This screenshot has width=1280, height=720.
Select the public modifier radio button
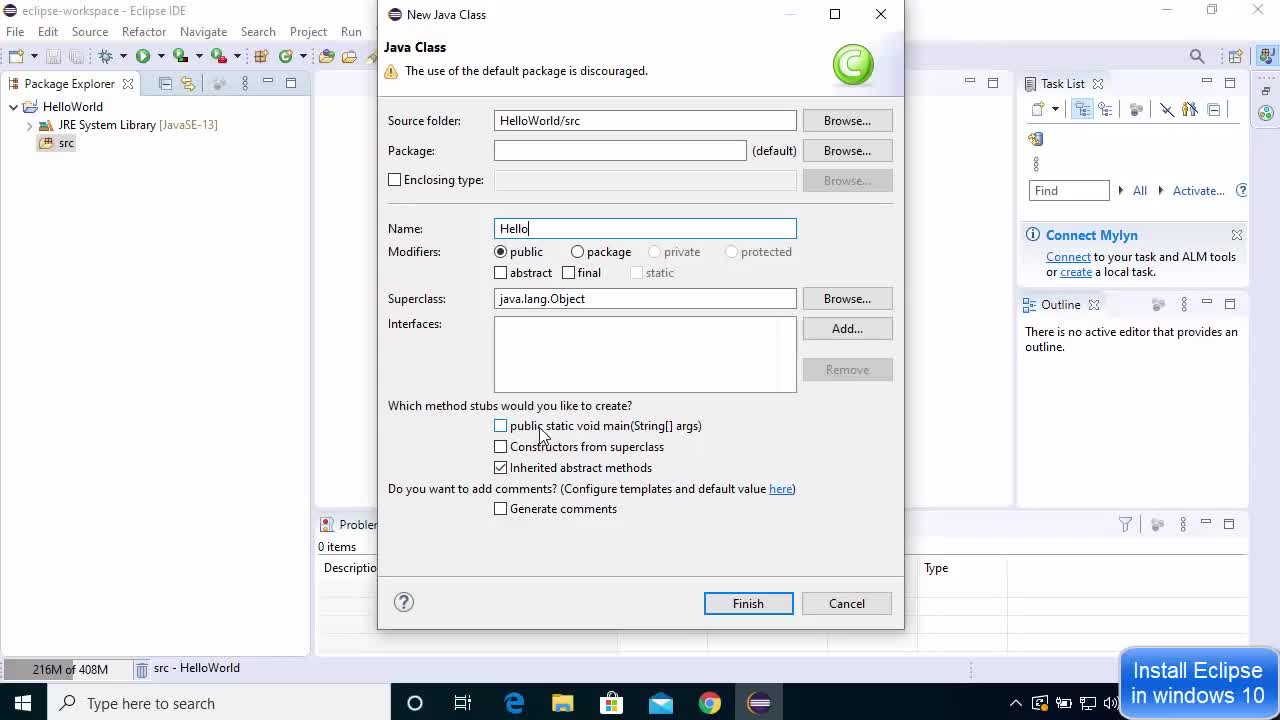[501, 252]
